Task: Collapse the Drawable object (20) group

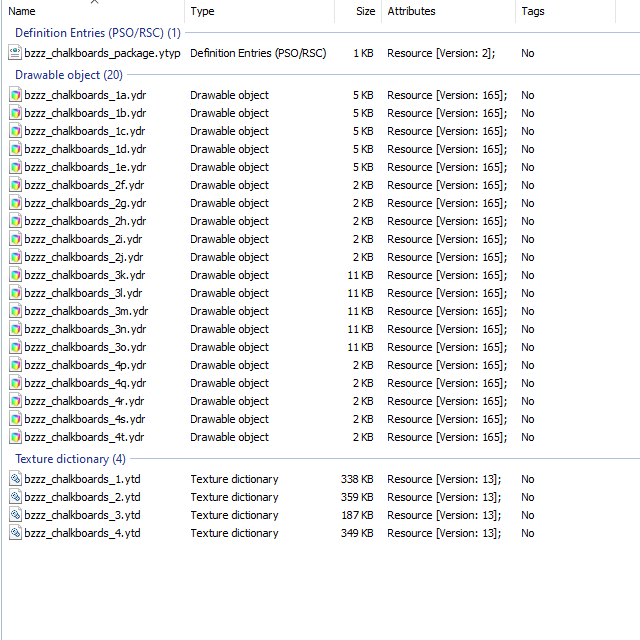Action: (69, 75)
